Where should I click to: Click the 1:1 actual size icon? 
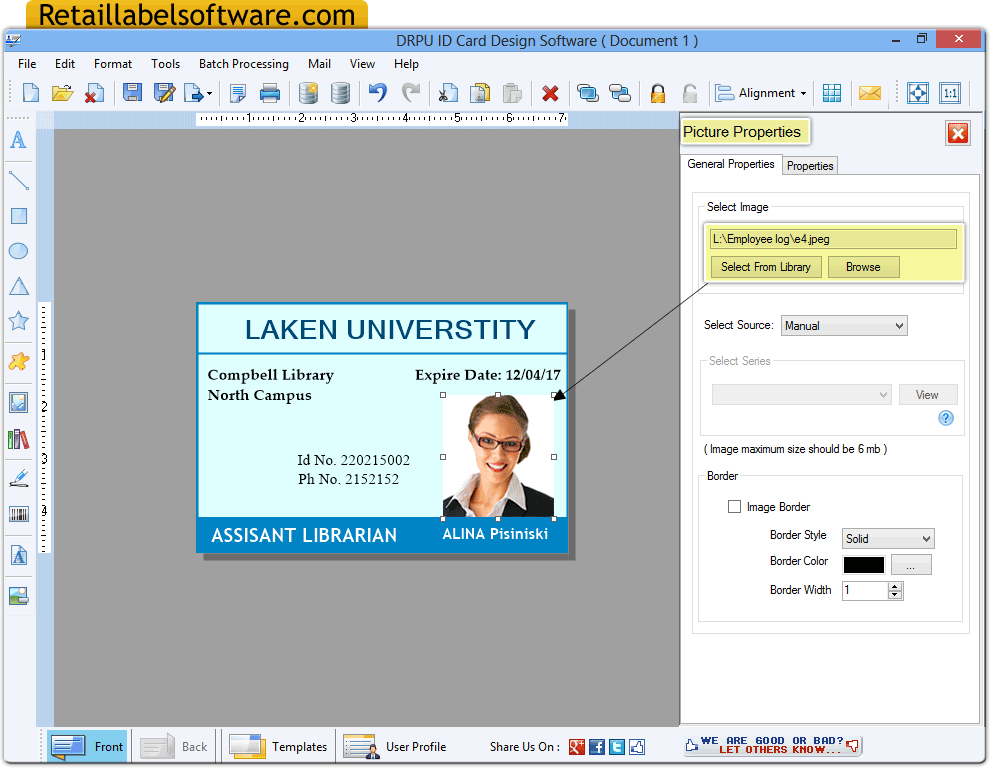click(x=950, y=93)
